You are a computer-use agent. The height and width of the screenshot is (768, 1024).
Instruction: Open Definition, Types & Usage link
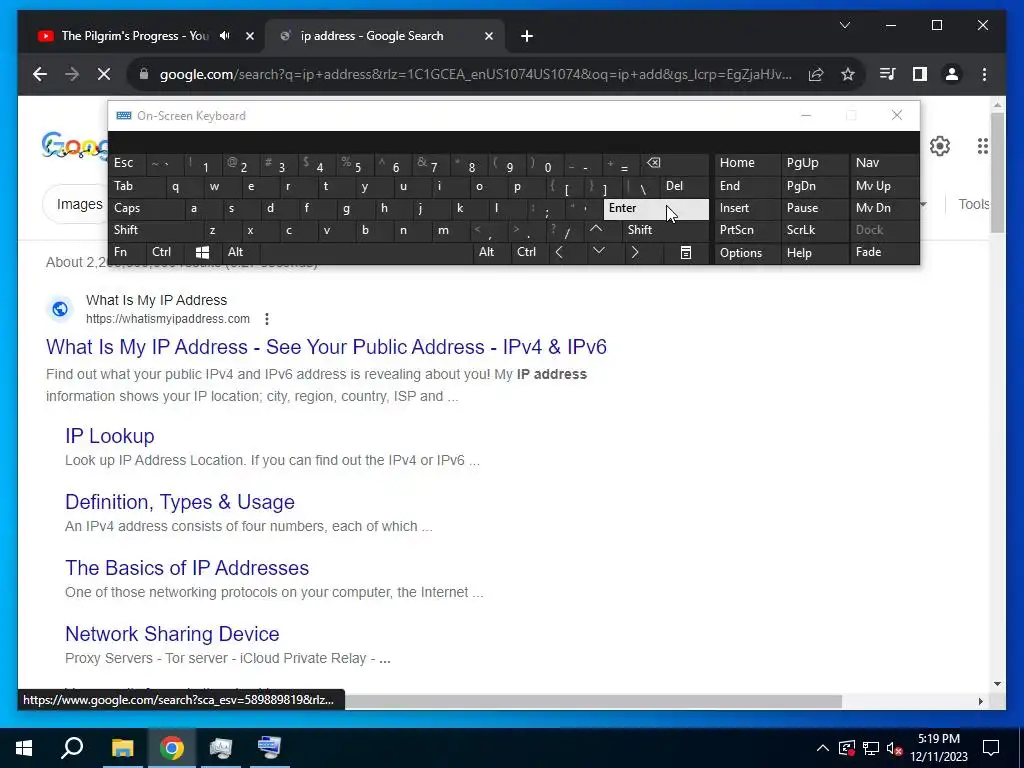180,502
